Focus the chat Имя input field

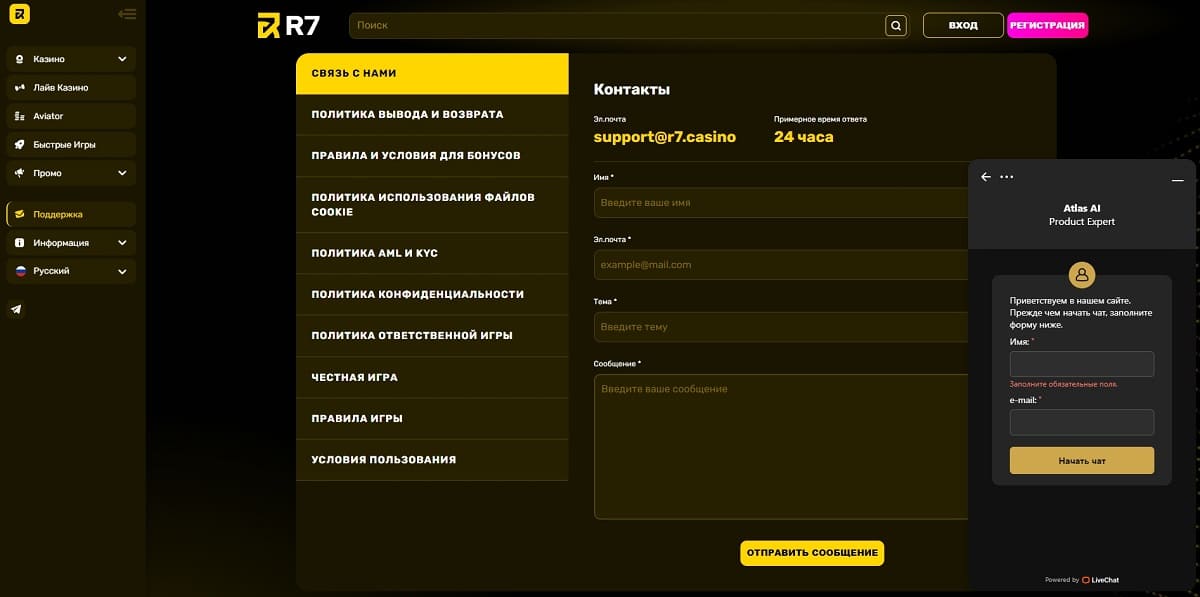click(x=1082, y=364)
